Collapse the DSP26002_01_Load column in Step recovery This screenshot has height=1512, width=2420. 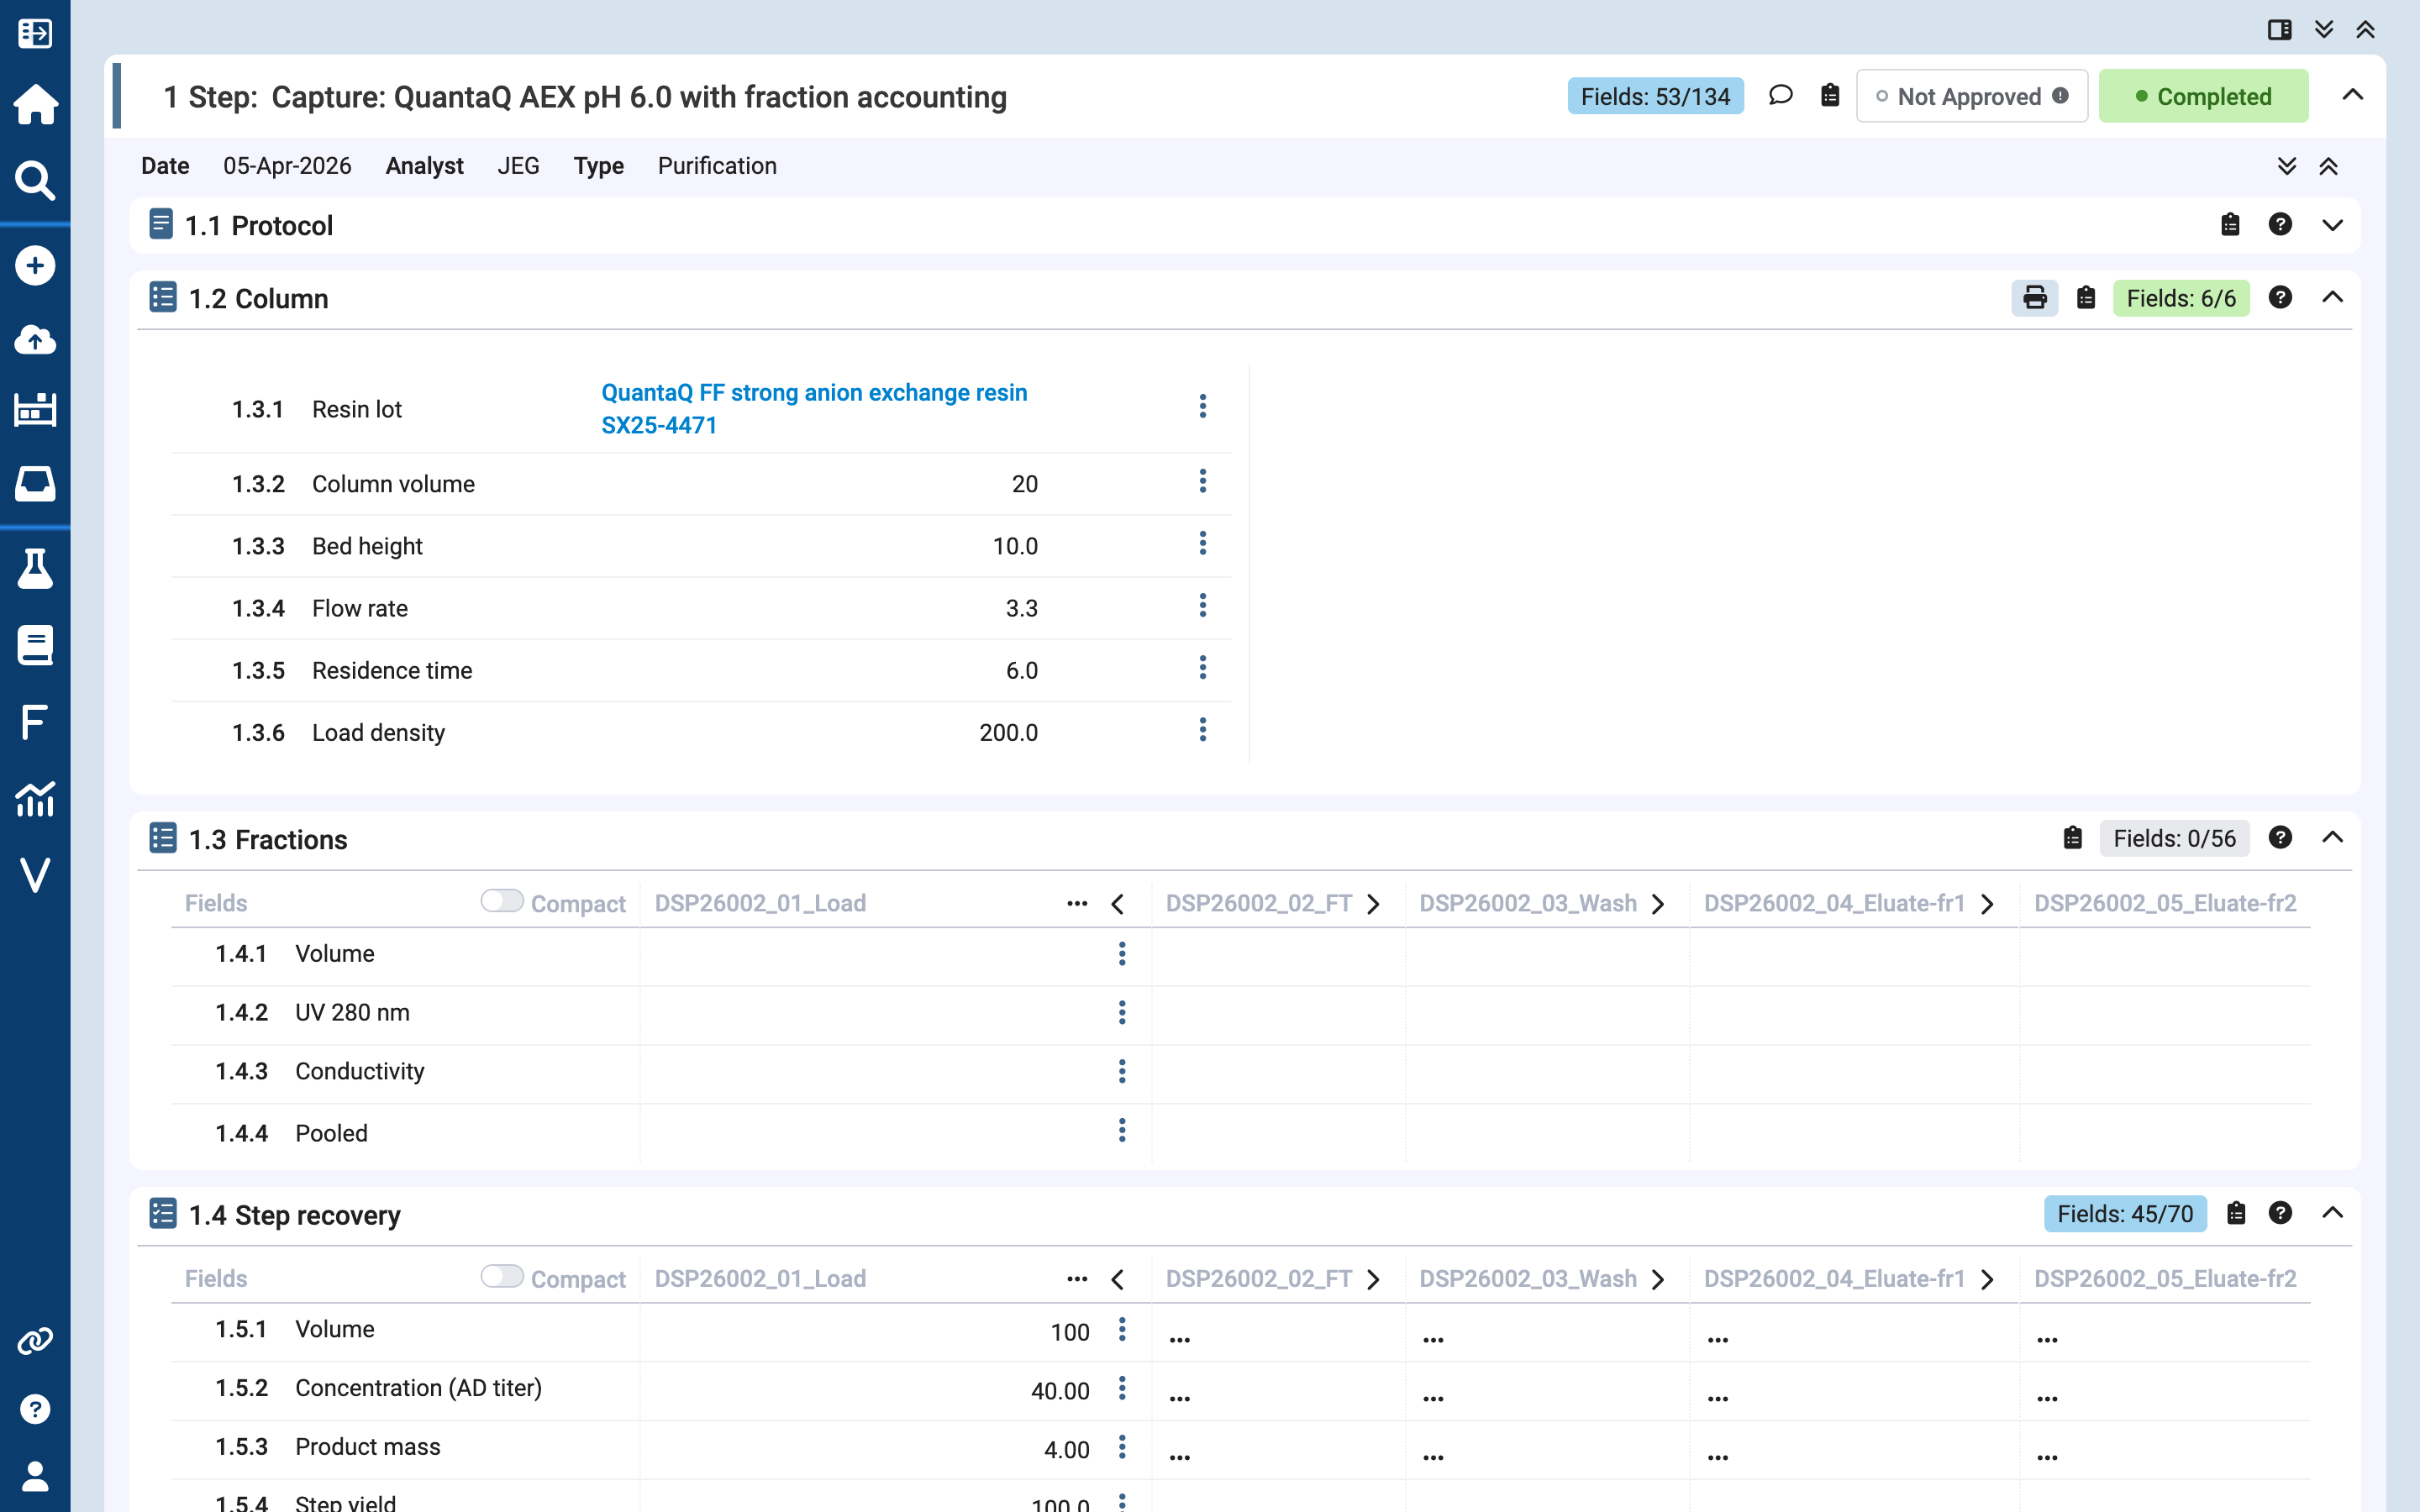click(1118, 1280)
